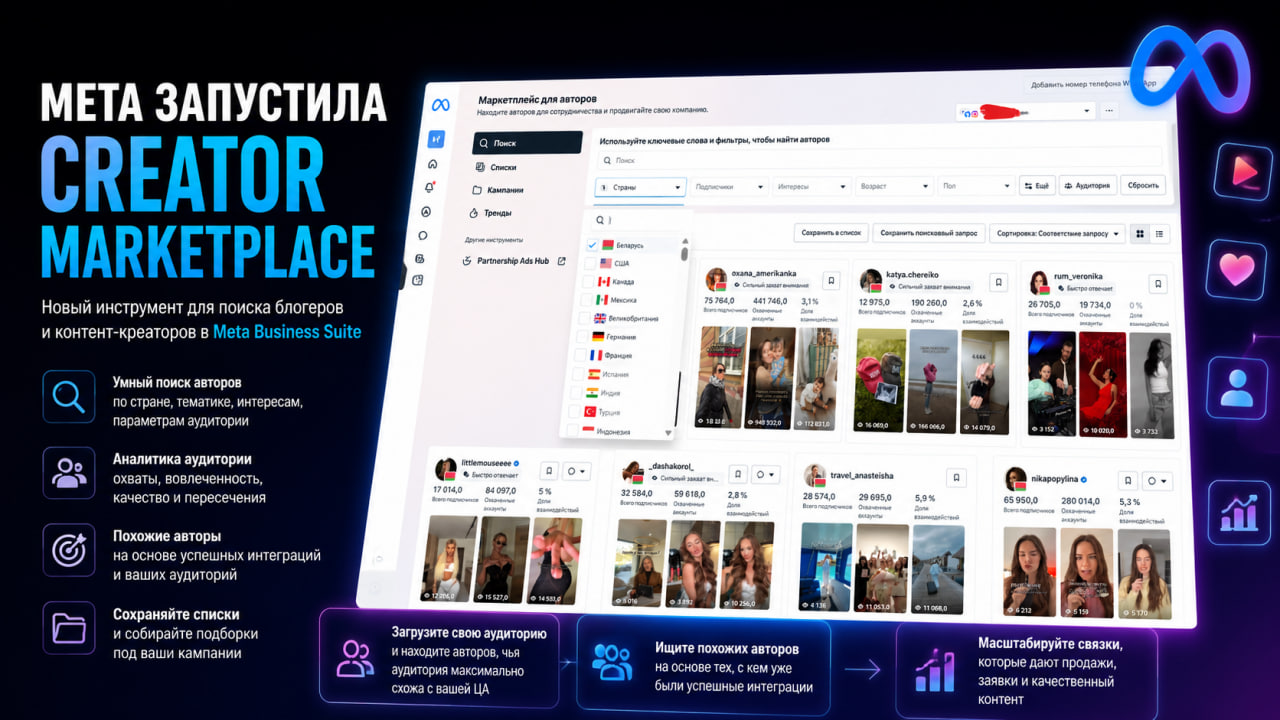Check the Мексика country checkbox

tap(584, 299)
